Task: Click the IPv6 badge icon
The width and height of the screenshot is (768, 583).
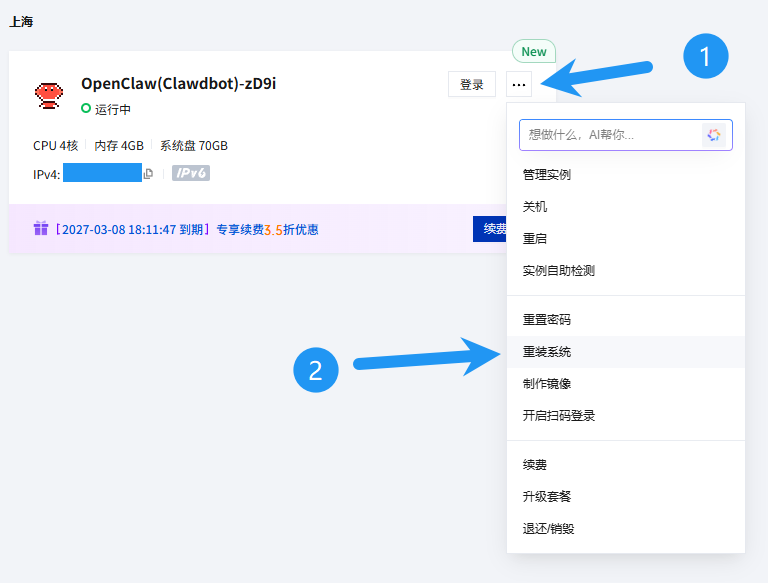Action: click(190, 173)
